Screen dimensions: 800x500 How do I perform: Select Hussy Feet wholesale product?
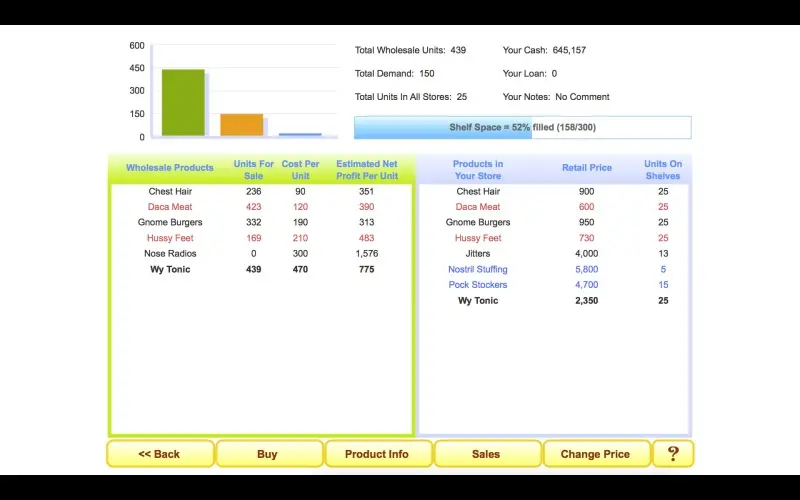point(170,238)
